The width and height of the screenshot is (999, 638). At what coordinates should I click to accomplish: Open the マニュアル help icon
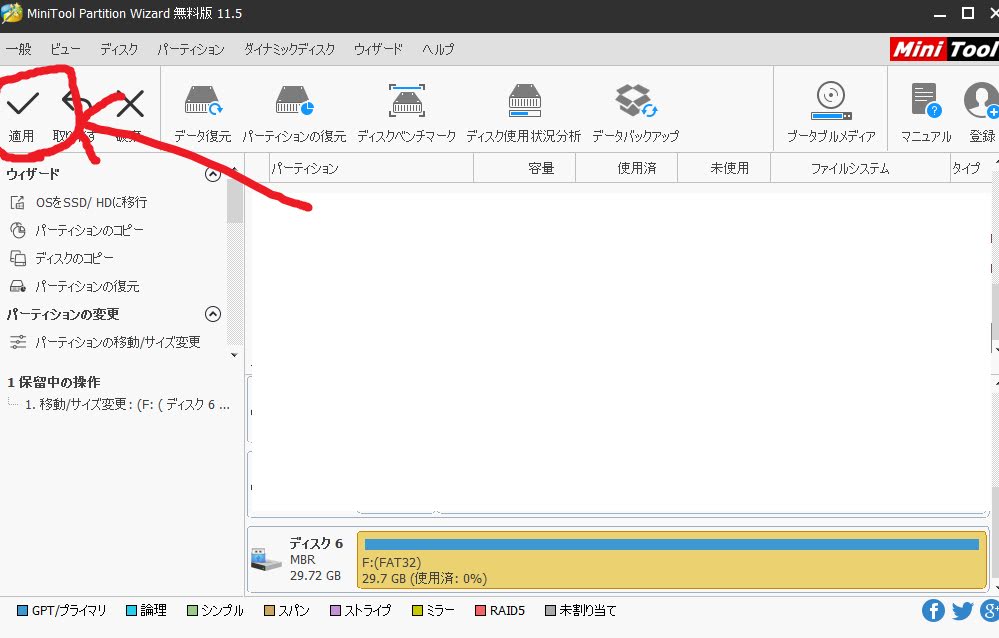point(926,101)
